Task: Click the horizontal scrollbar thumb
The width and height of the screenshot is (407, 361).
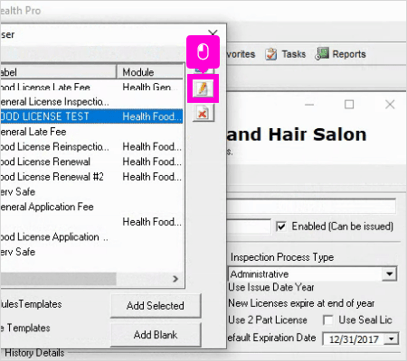Action: [x=58, y=279]
